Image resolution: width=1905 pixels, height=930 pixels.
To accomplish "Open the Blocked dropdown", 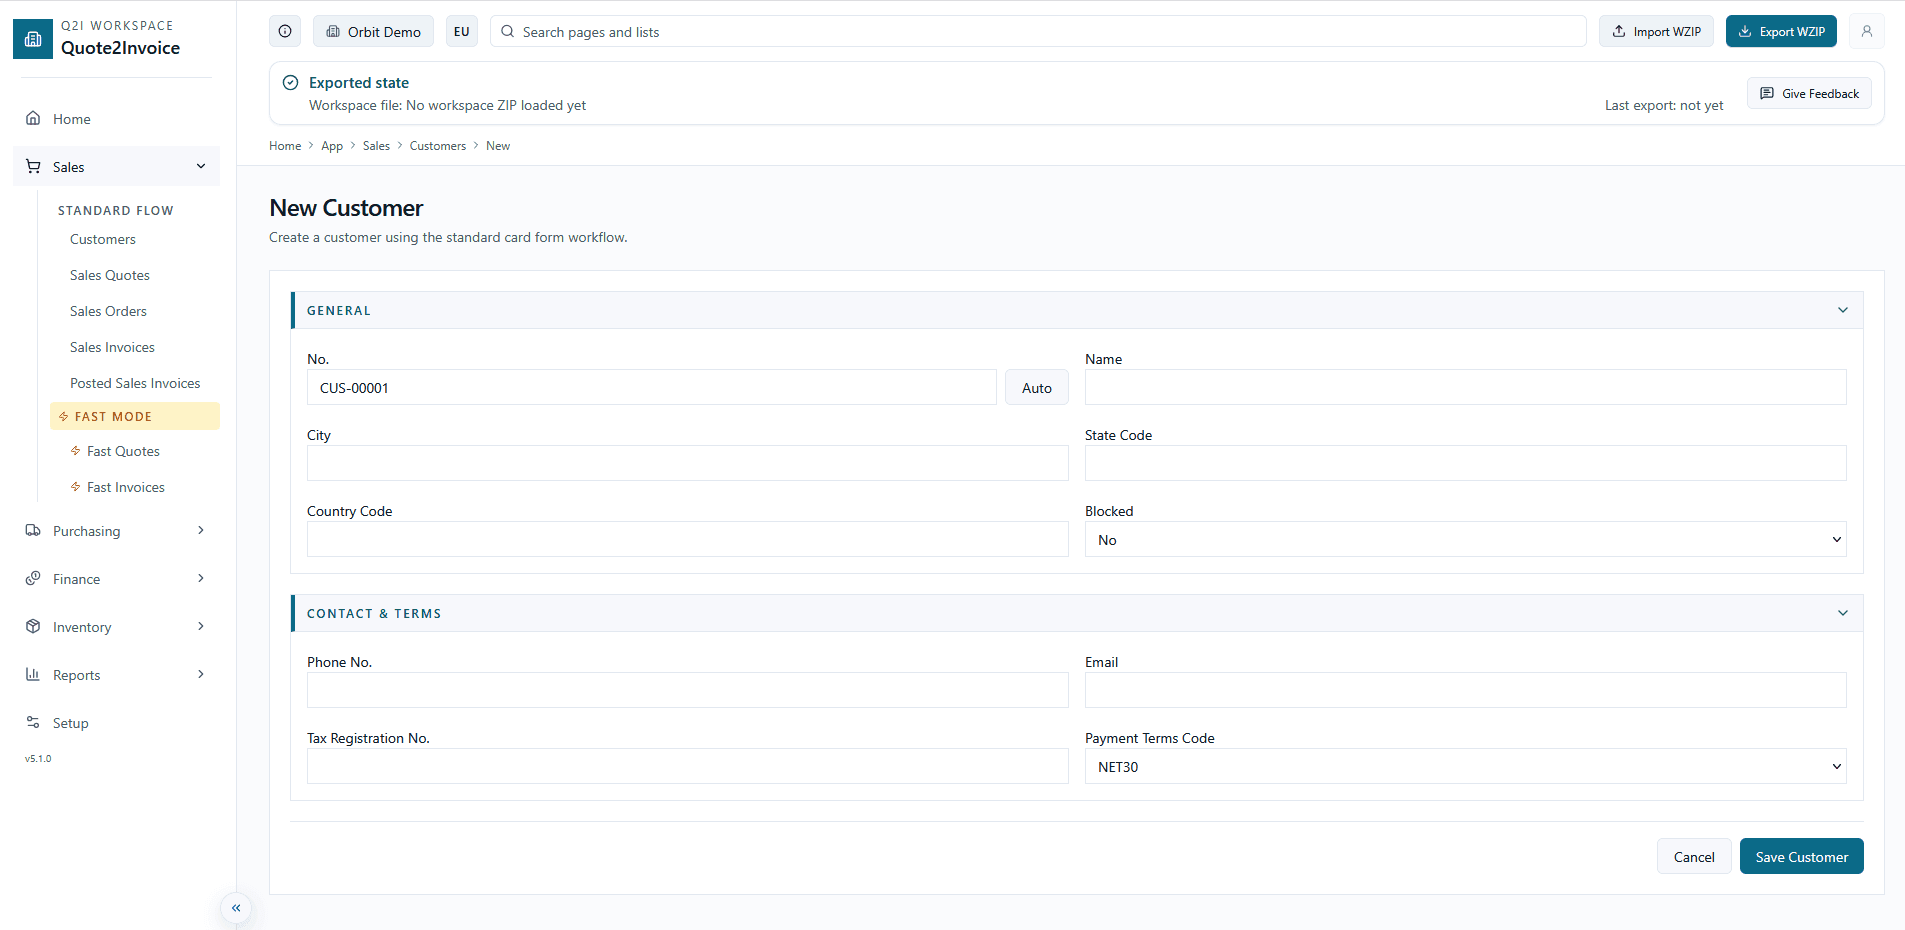I will [x=1465, y=540].
